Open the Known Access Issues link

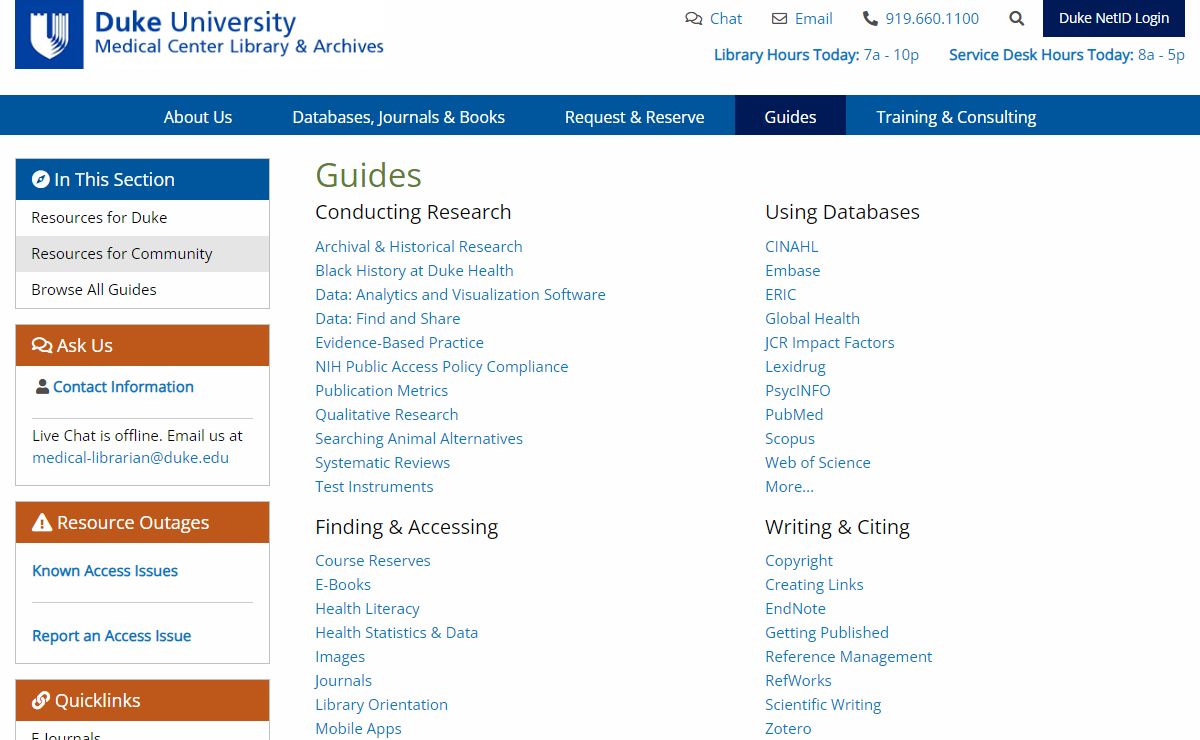point(105,571)
